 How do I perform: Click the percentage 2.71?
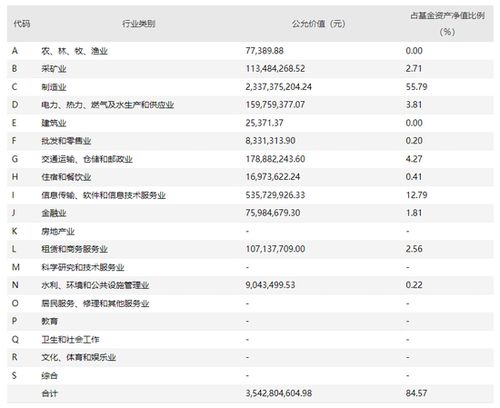pos(414,69)
